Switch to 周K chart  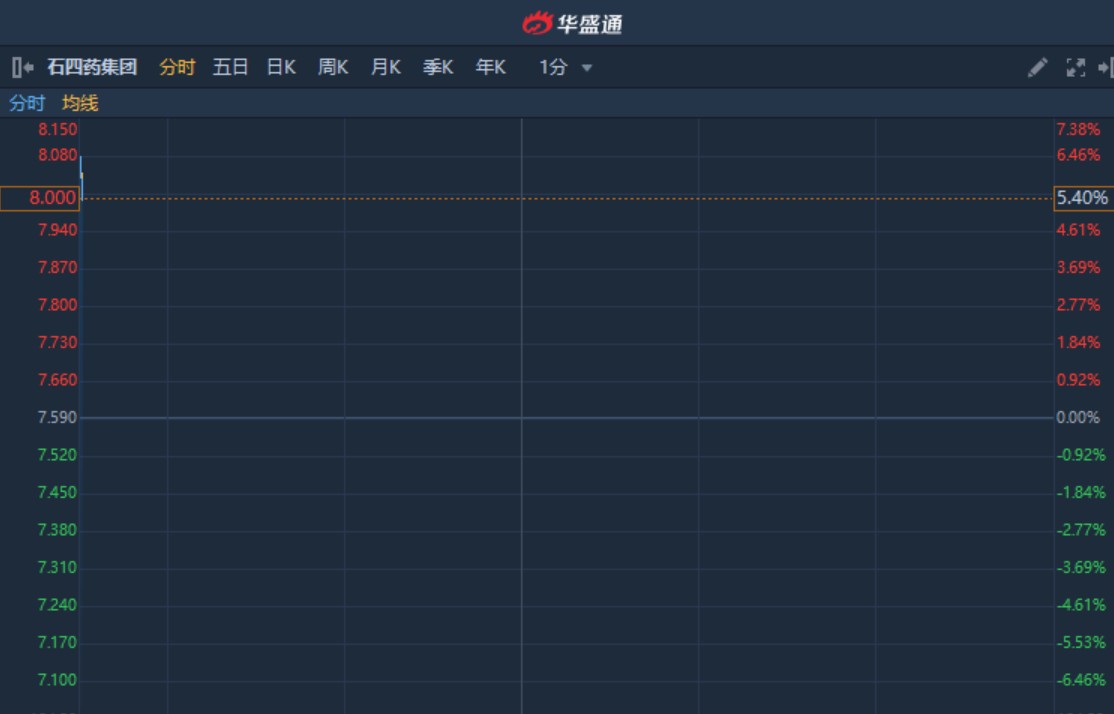[x=333, y=67]
